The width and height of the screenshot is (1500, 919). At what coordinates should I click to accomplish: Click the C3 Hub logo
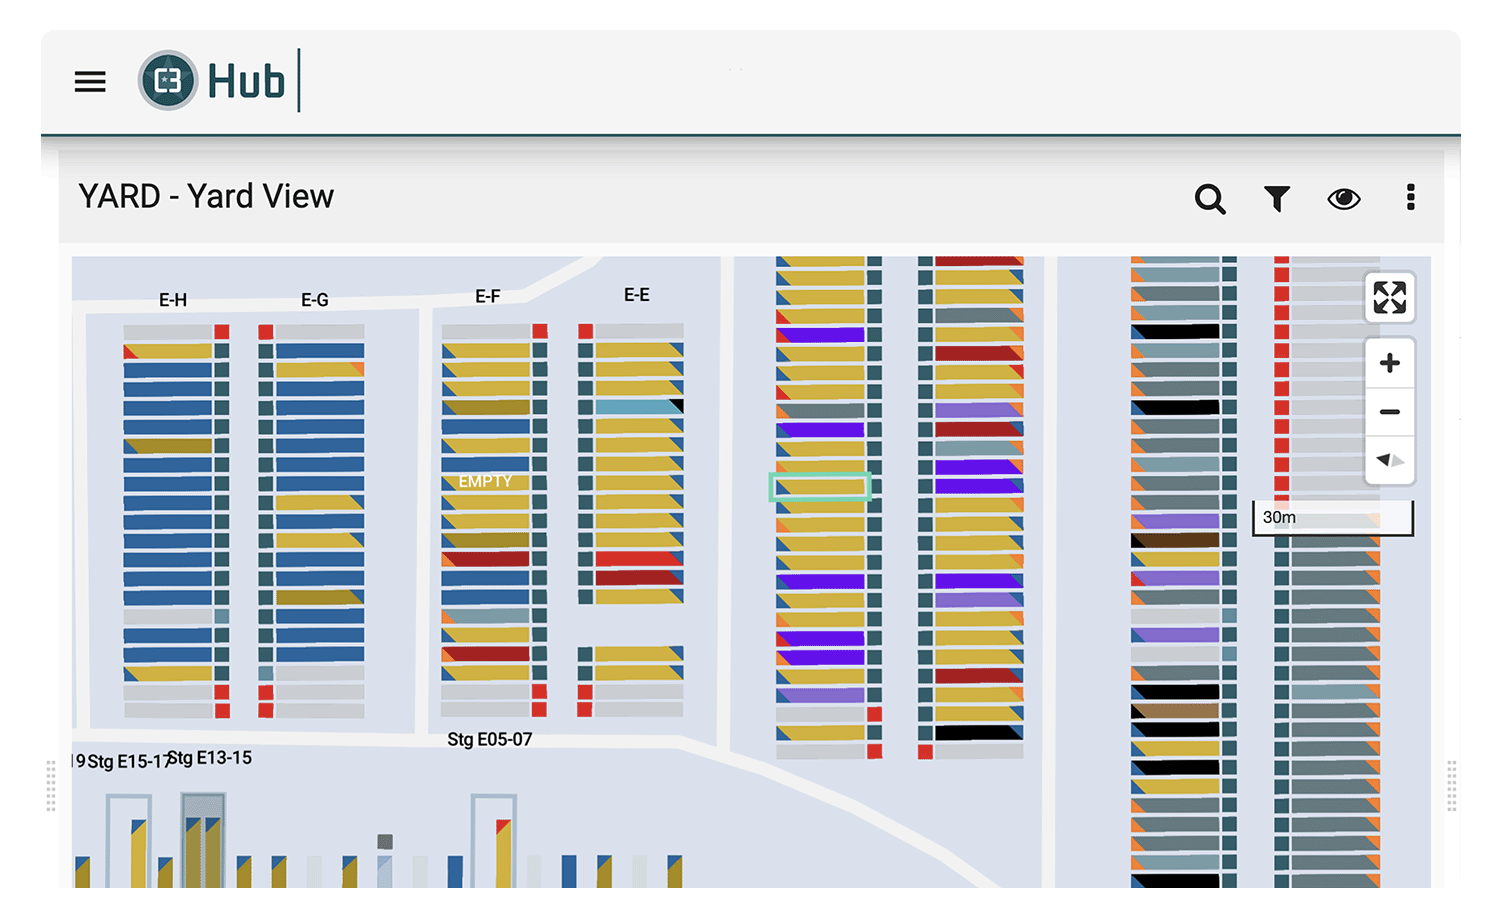tap(212, 81)
